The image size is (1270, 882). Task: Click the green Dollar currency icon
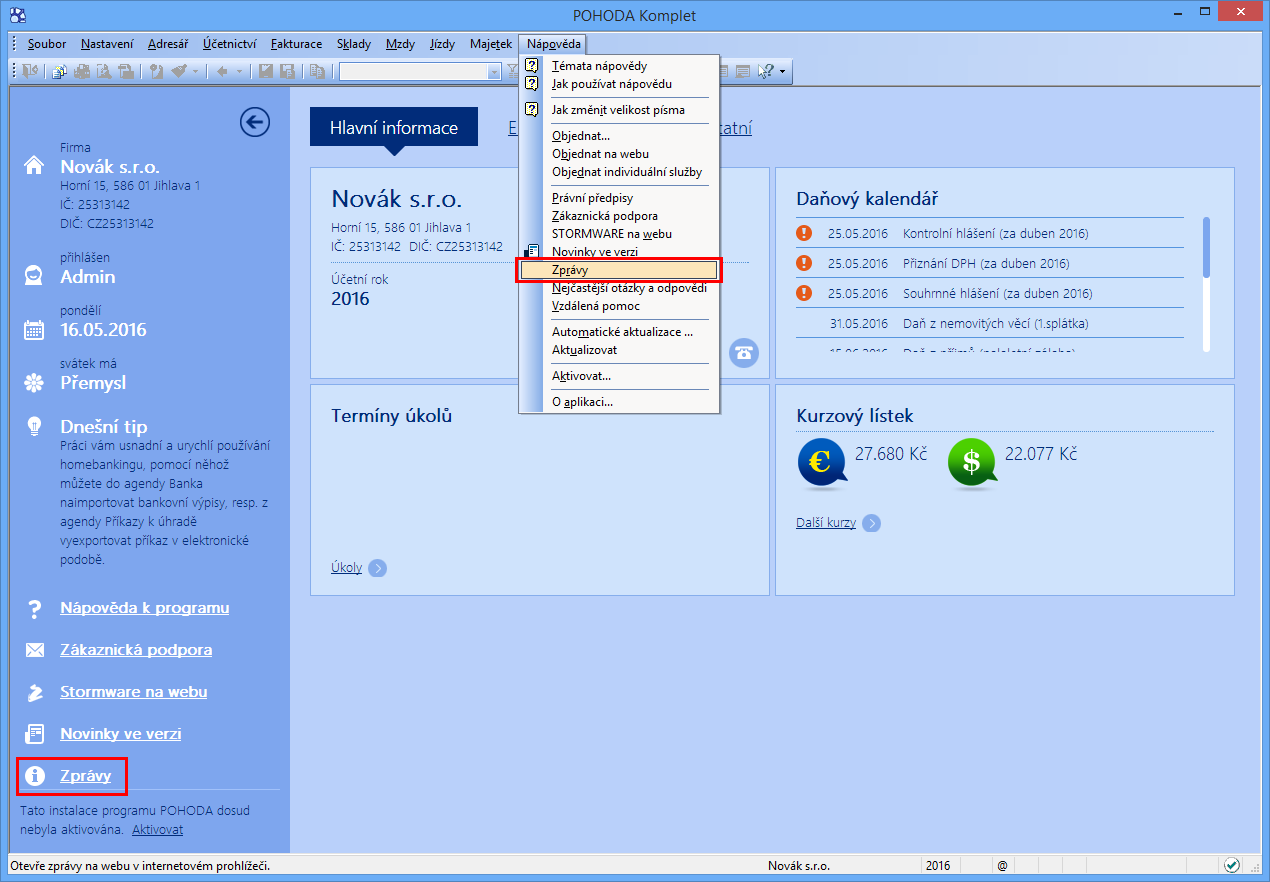click(x=972, y=464)
